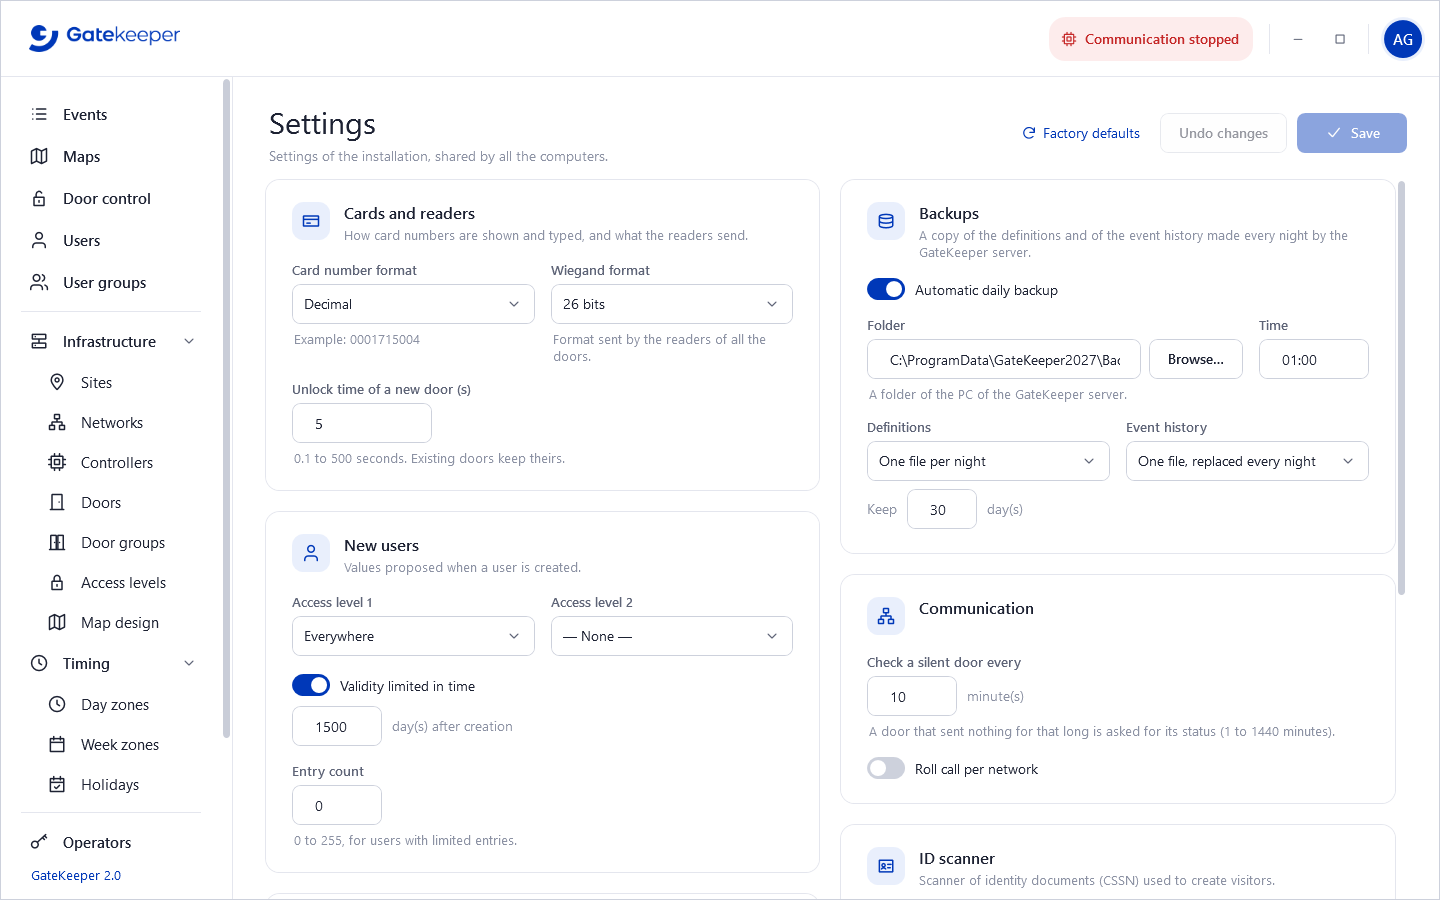Enable Roll call per network switch

(886, 768)
